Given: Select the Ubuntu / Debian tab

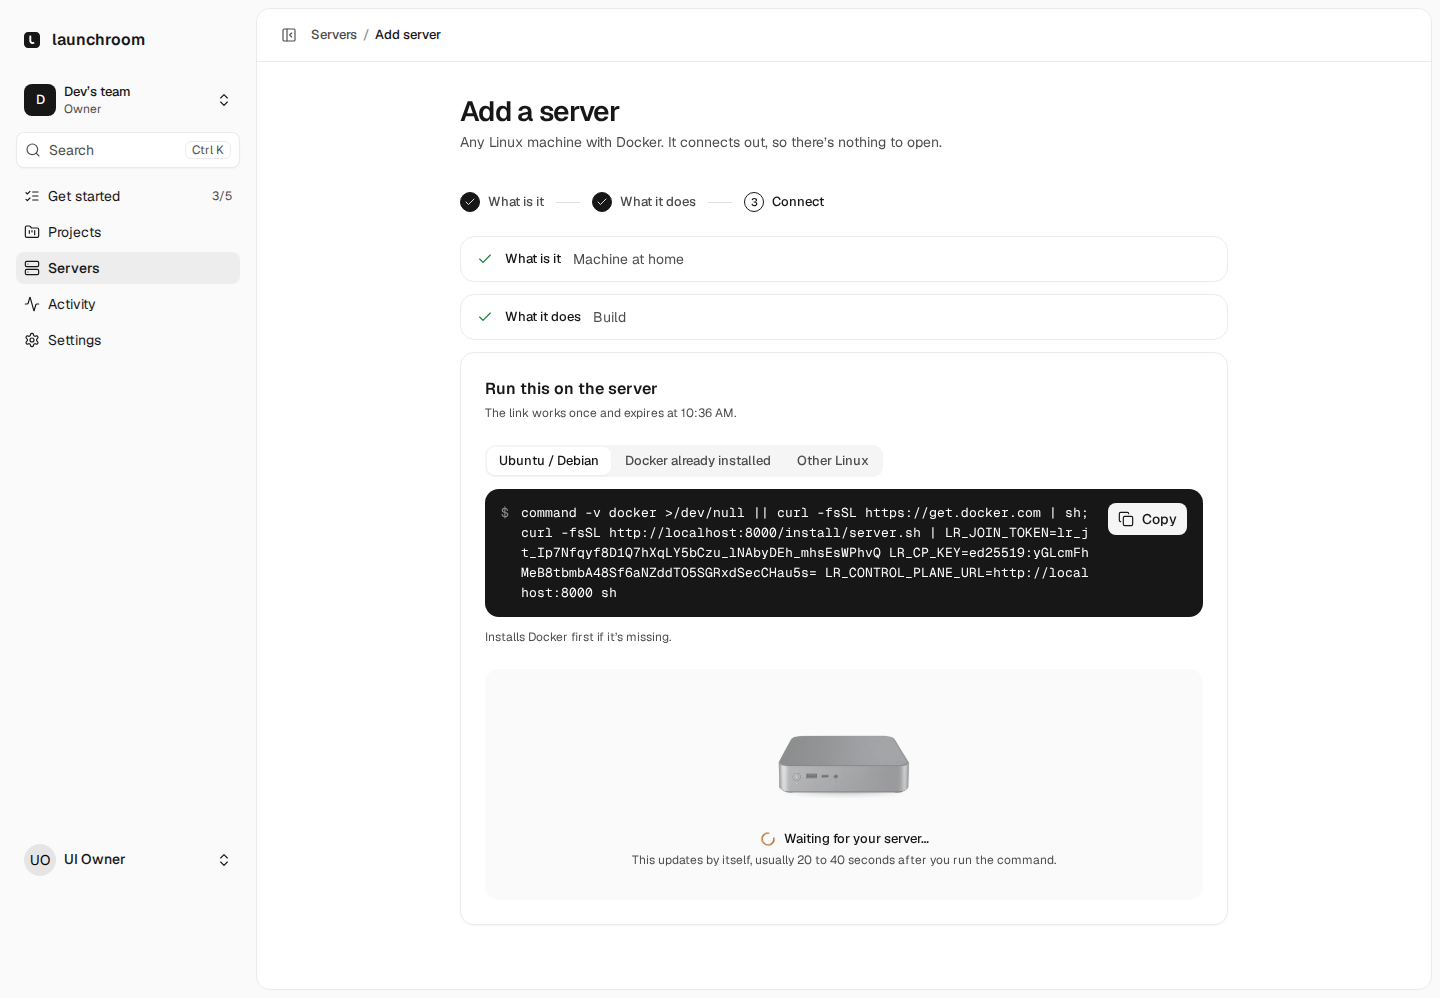Looking at the screenshot, I should click(548, 461).
